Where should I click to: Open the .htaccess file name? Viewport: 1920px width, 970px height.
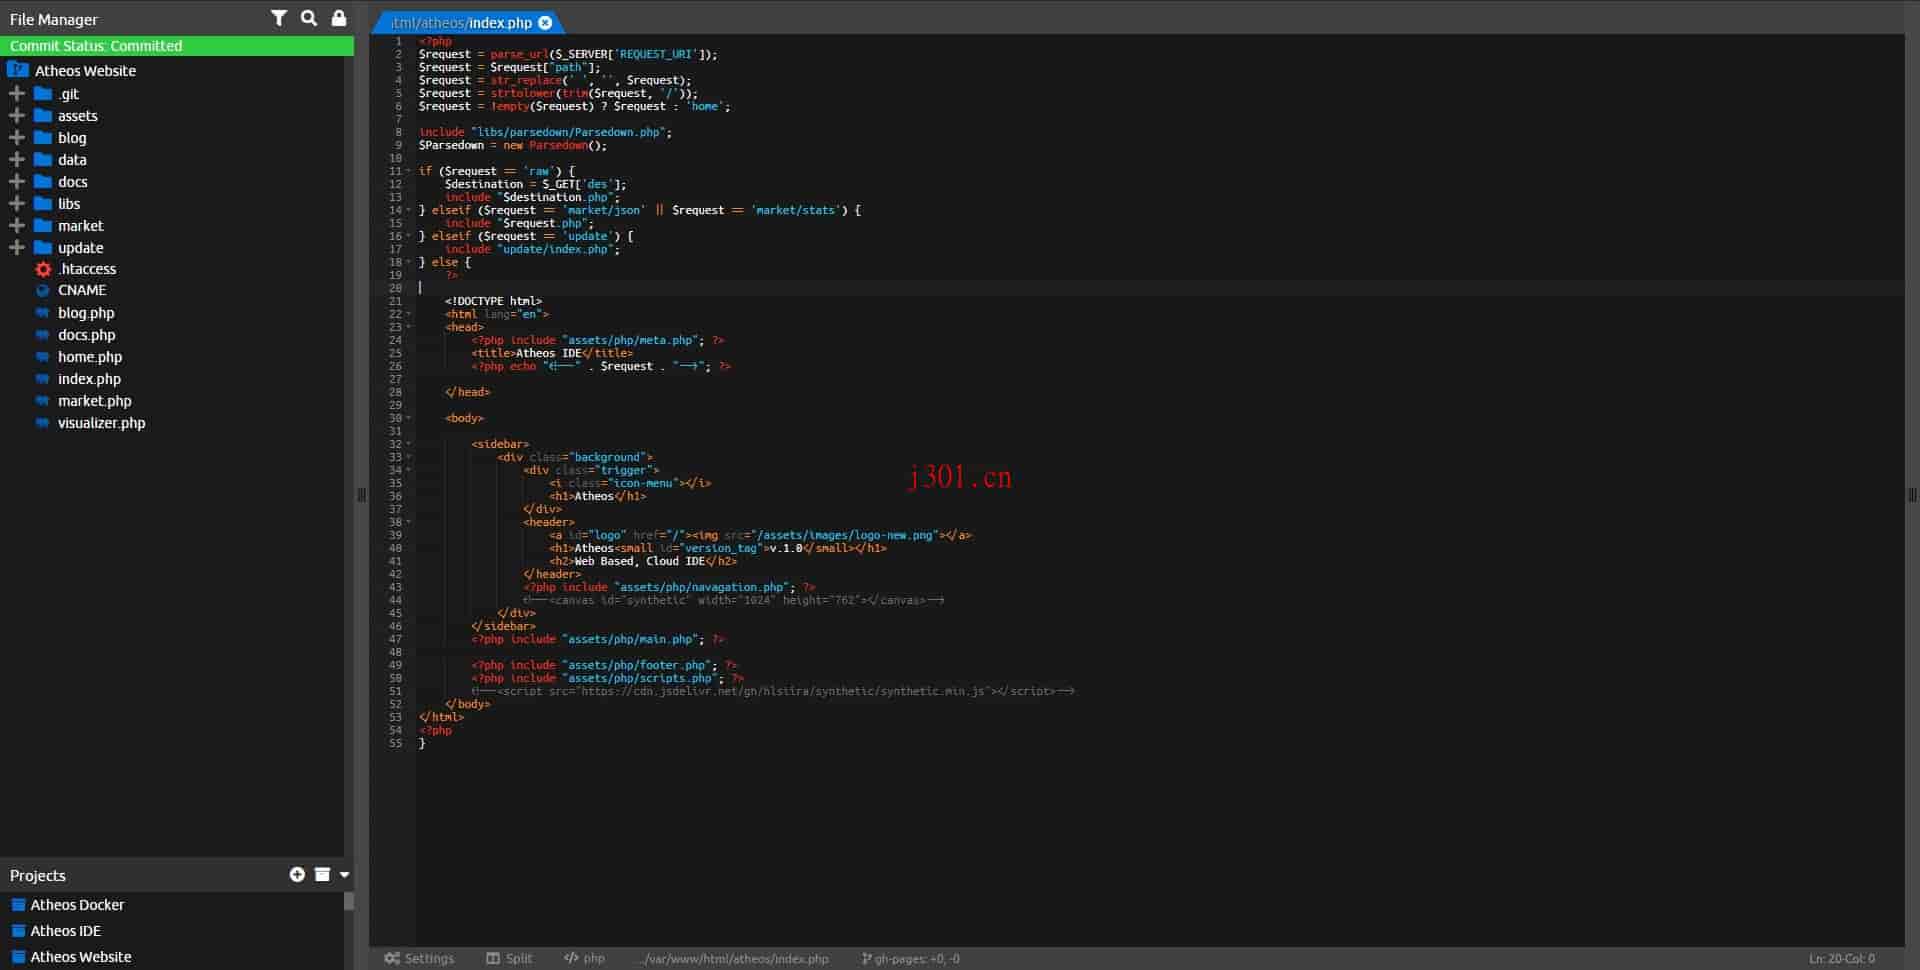(x=87, y=269)
